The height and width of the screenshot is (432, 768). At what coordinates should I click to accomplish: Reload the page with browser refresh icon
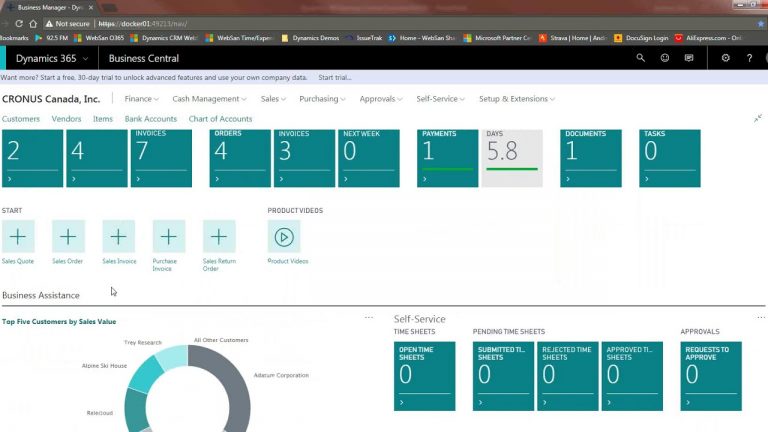[19, 24]
